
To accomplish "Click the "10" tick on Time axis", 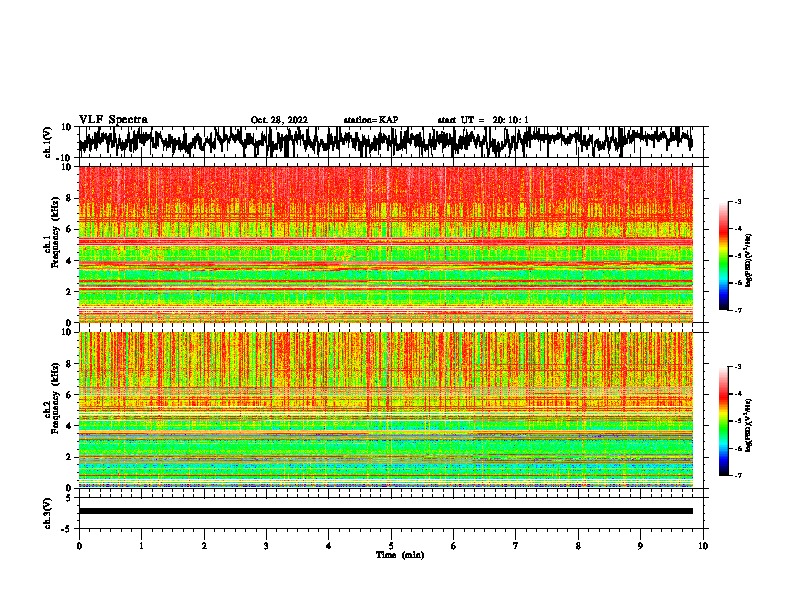I will [703, 546].
